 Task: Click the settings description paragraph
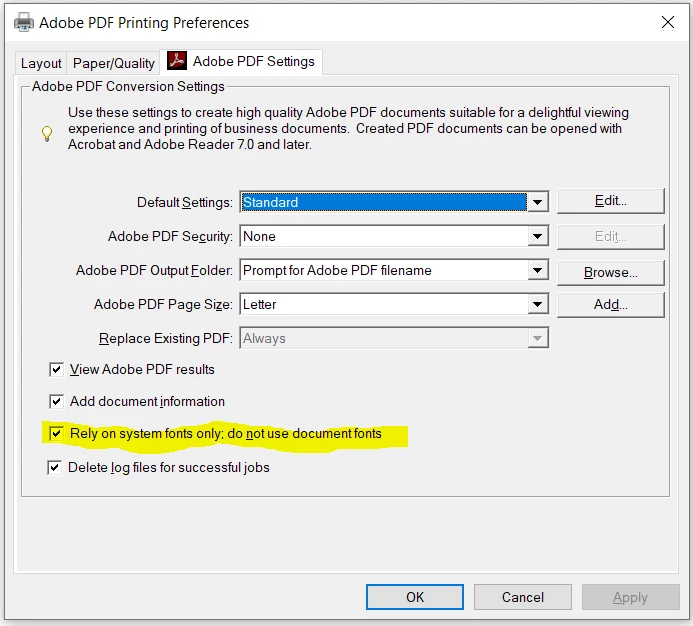tap(348, 129)
